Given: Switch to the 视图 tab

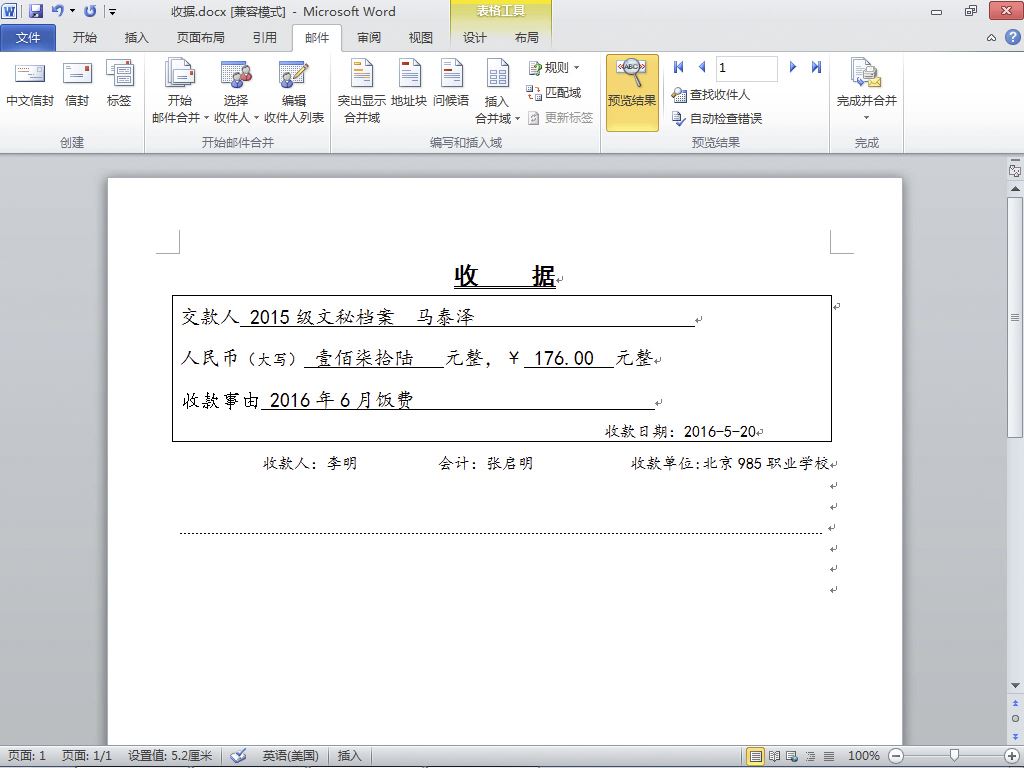Looking at the screenshot, I should pyautogui.click(x=421, y=38).
